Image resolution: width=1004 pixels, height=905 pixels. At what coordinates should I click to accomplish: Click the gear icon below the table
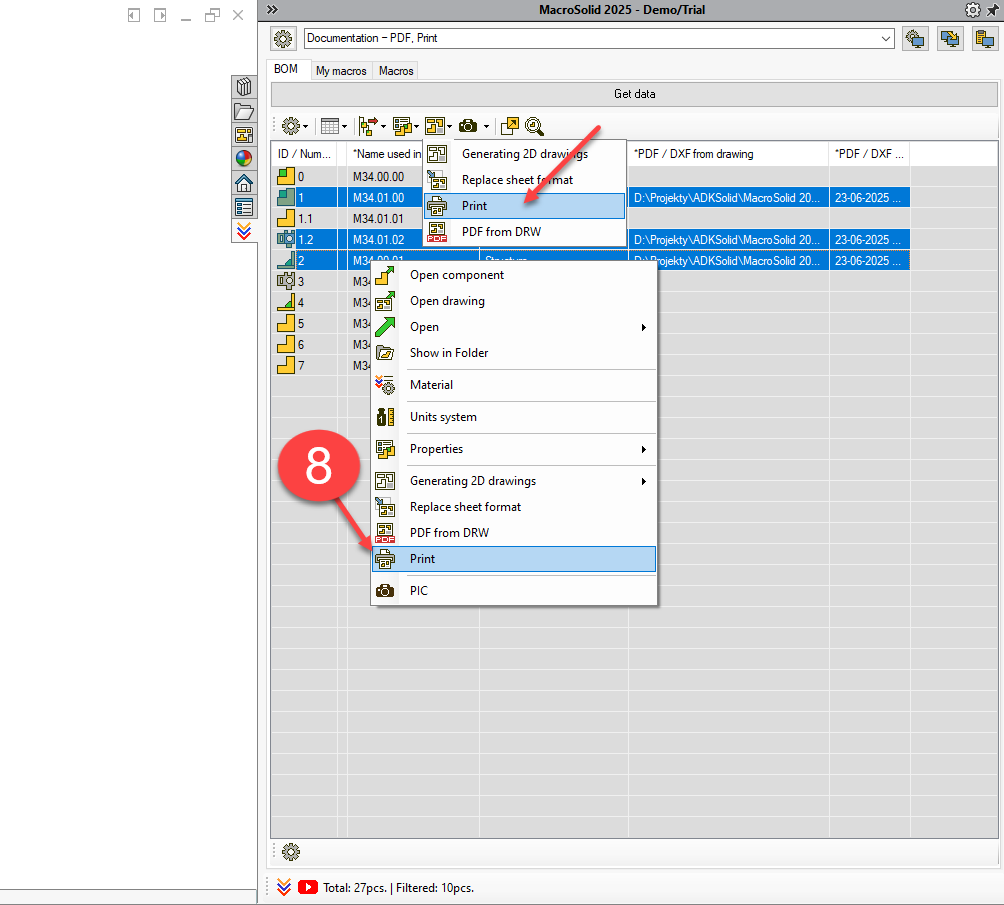(291, 852)
